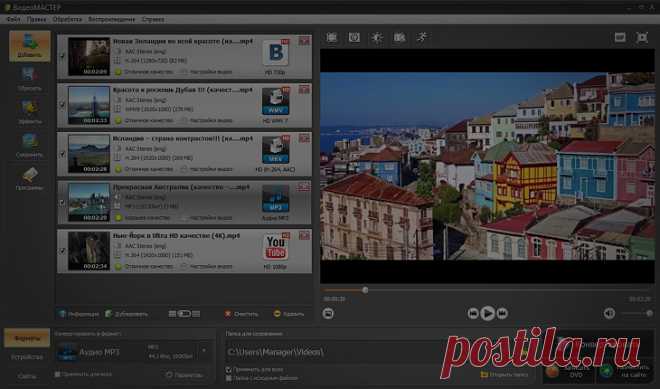Click the WMV format icon of the Дубай video

coord(276,101)
